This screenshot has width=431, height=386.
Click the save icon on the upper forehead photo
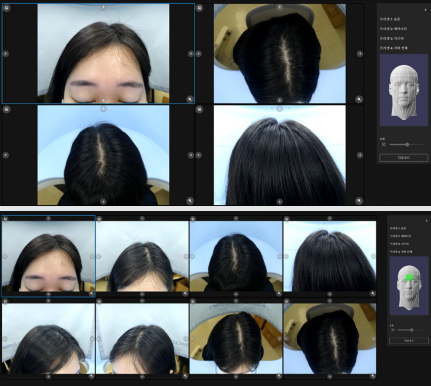point(7,8)
